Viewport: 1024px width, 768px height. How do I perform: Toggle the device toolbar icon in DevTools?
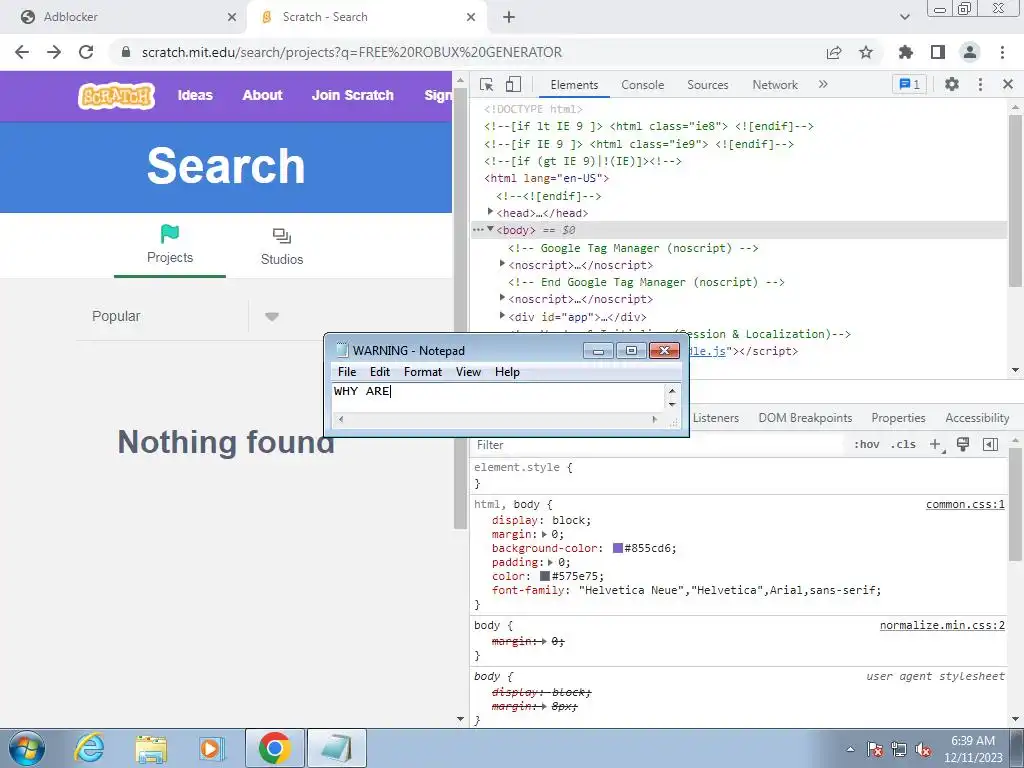click(513, 84)
